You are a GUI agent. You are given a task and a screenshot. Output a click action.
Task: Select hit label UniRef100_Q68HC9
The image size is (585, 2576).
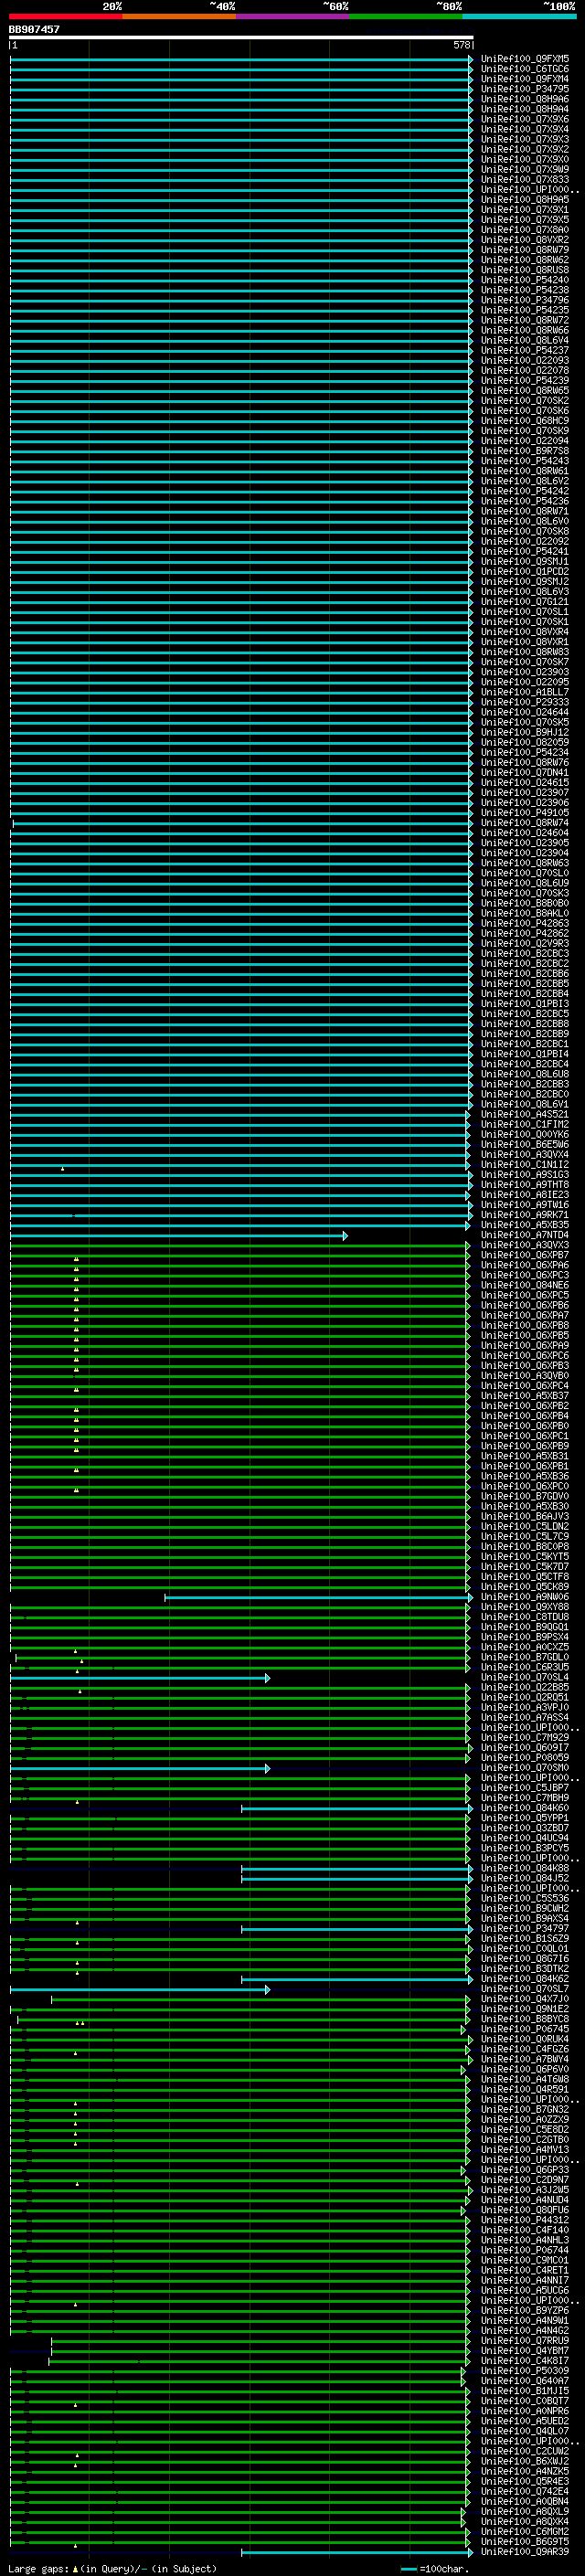pos(525,421)
